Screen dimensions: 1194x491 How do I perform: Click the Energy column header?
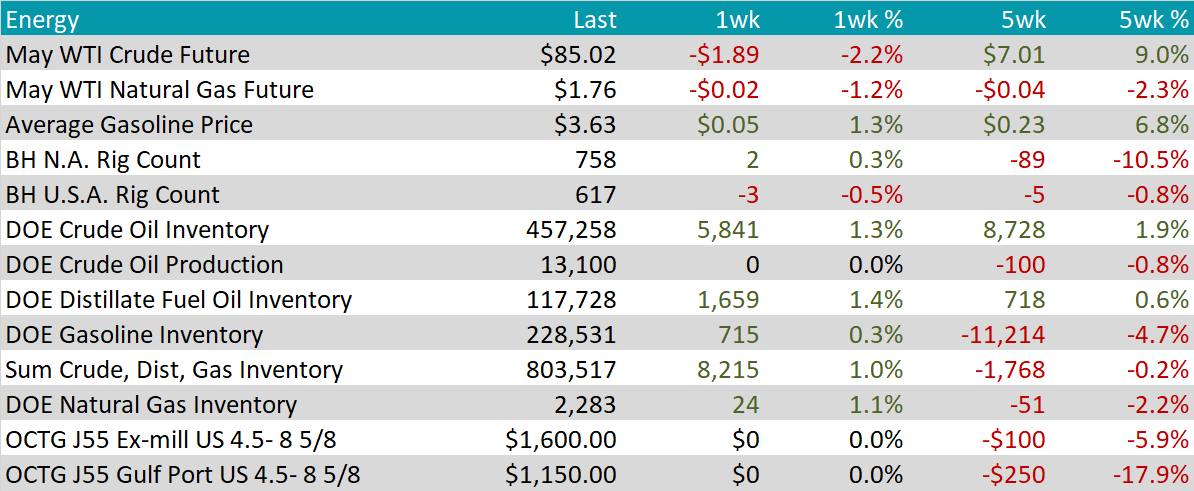42,20
